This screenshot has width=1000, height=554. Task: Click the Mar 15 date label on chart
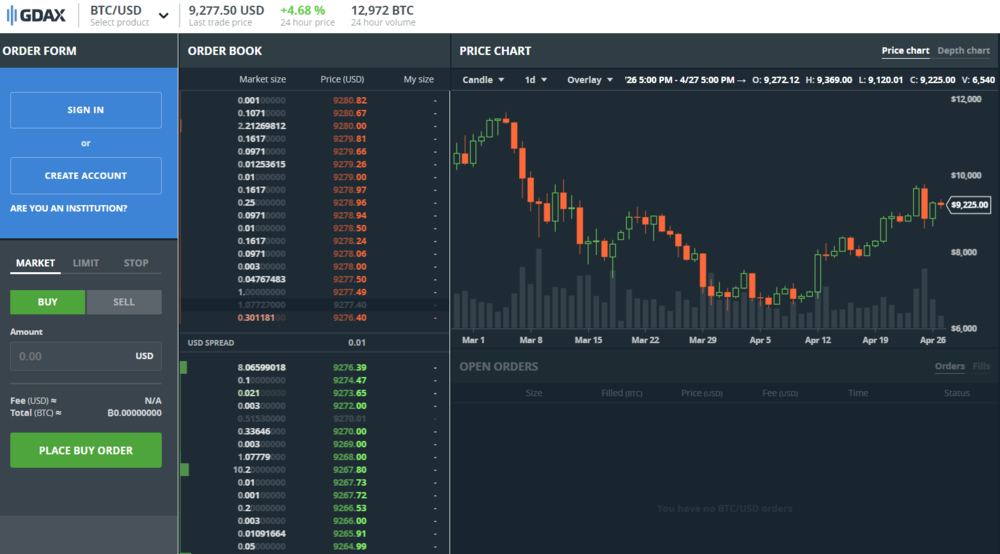[x=588, y=340]
